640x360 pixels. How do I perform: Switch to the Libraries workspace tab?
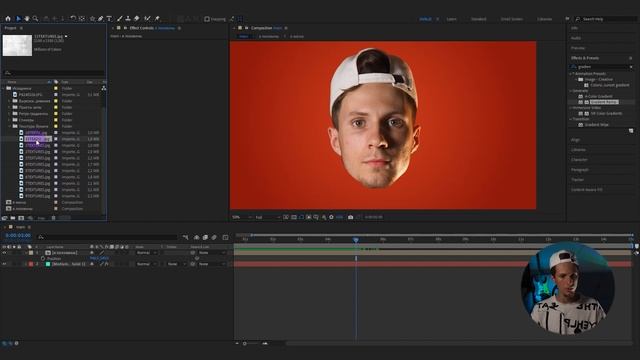pyautogui.click(x=544, y=19)
